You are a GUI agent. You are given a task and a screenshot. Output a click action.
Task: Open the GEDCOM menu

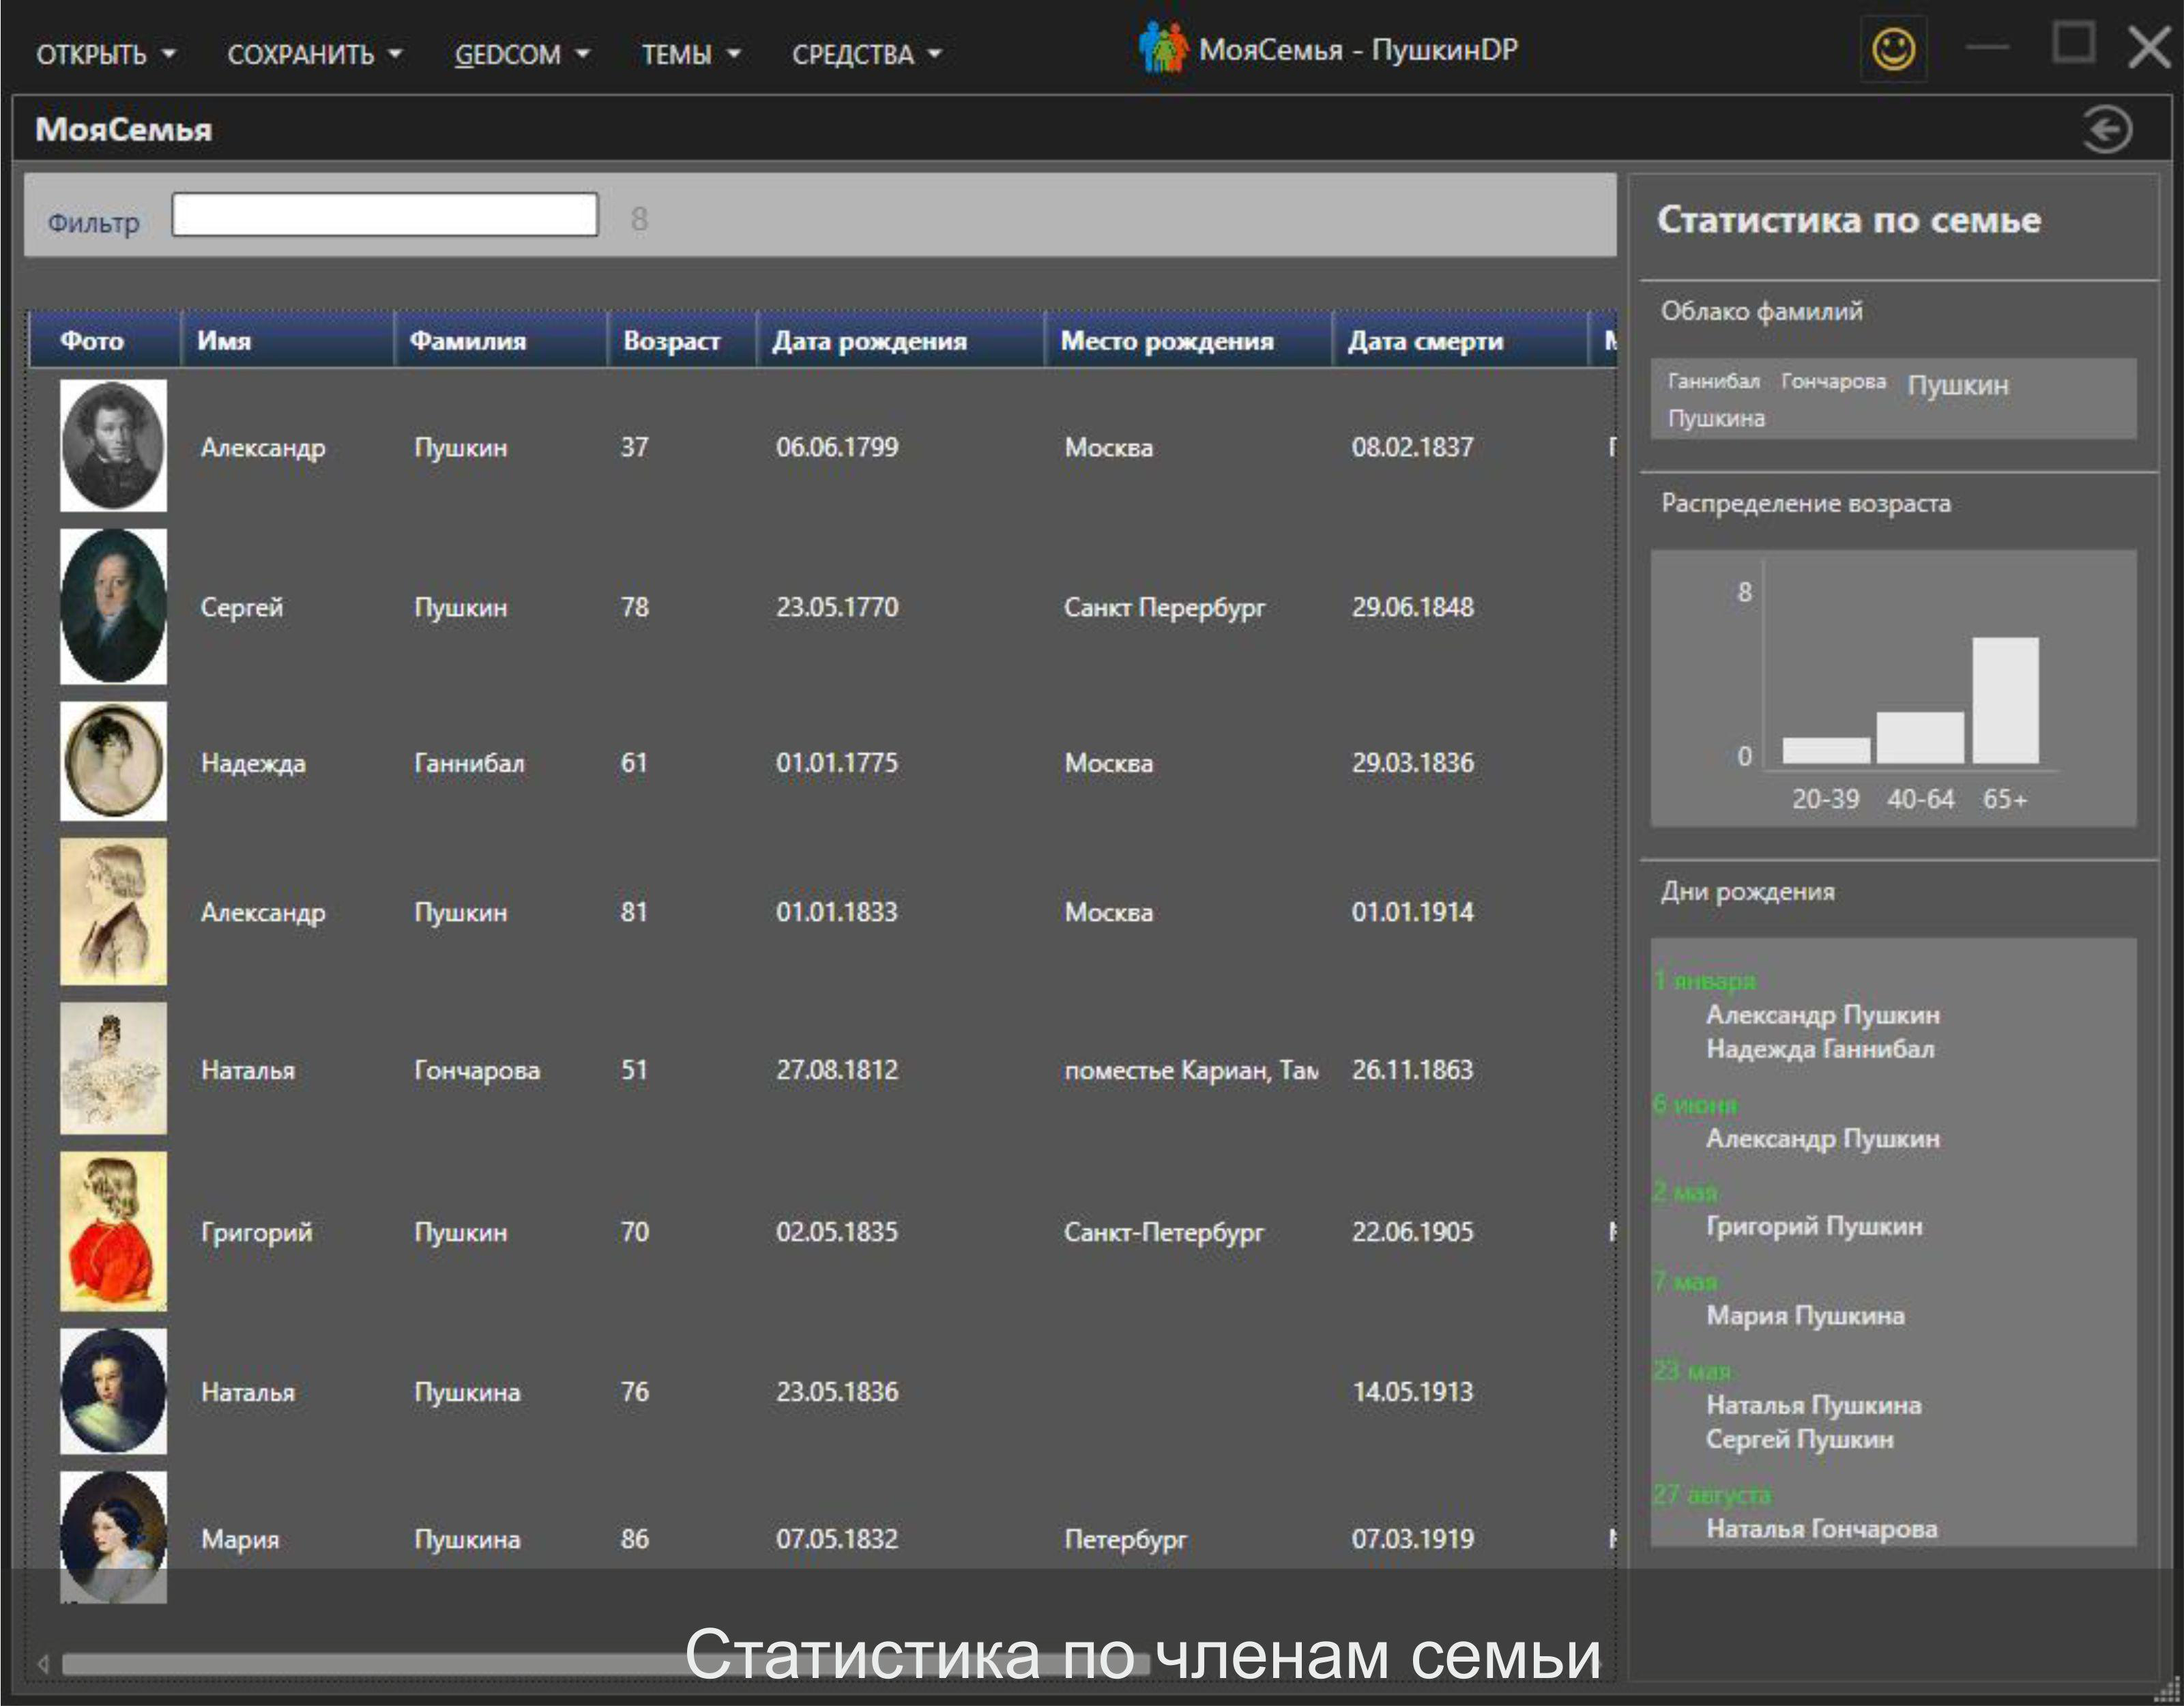[521, 55]
